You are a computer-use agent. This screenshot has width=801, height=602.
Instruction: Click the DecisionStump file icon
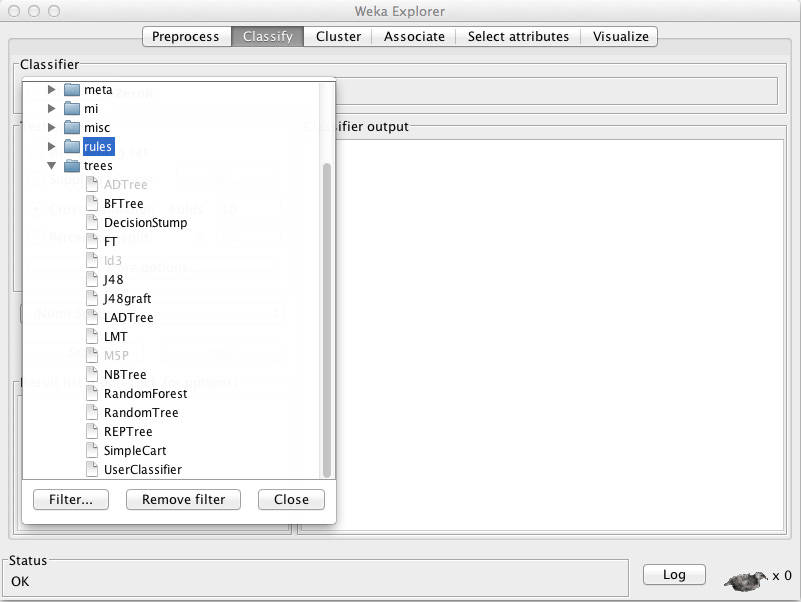click(x=92, y=222)
